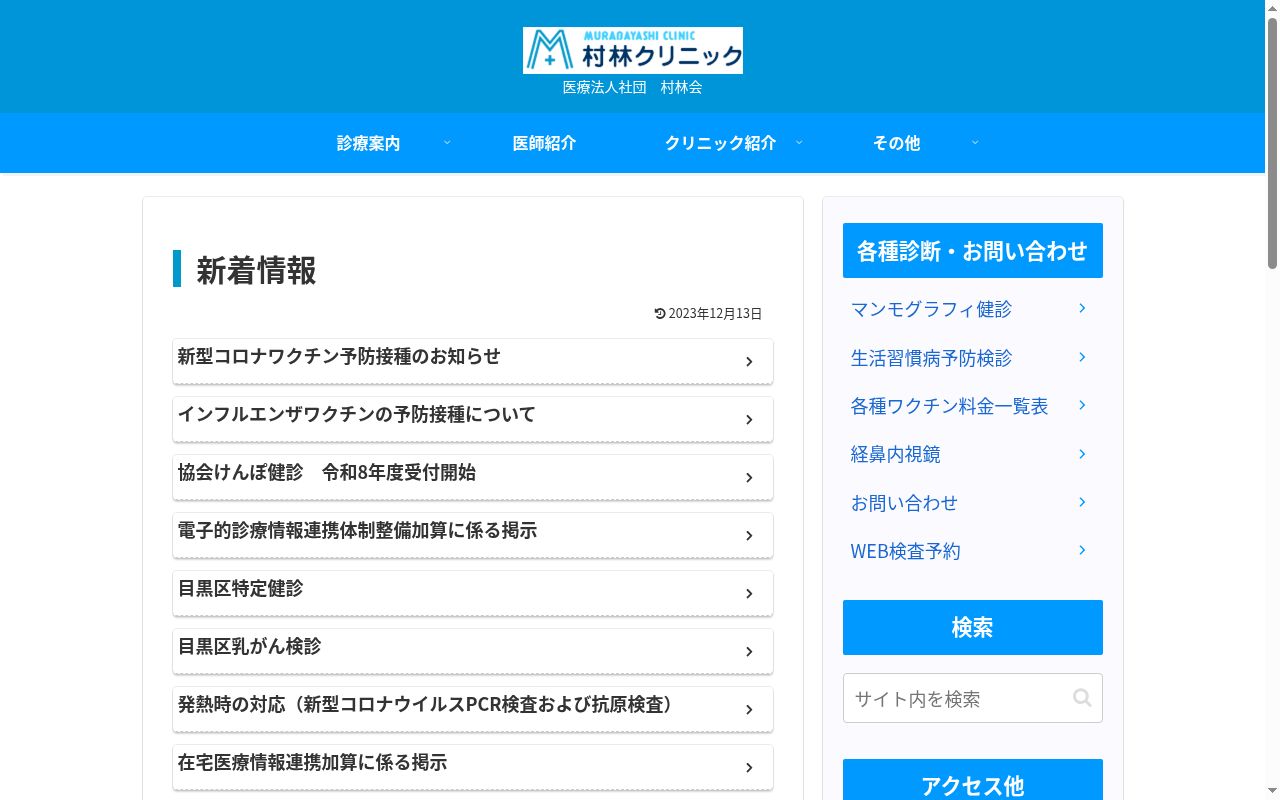Image resolution: width=1280 pixels, height=800 pixels.
Task: Open the 診療案内 menu item
Action: click(368, 143)
